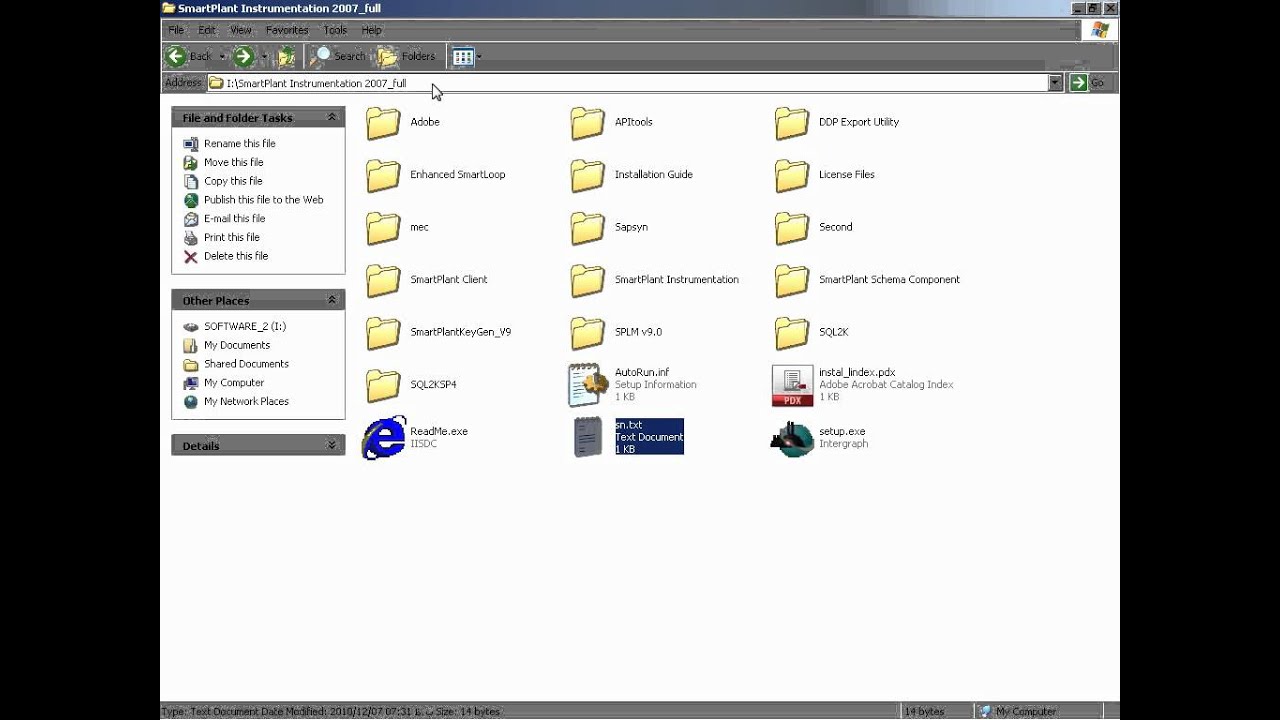This screenshot has width=1280, height=720.
Task: Open the Forward history dropdown arrow
Action: pos(264,57)
